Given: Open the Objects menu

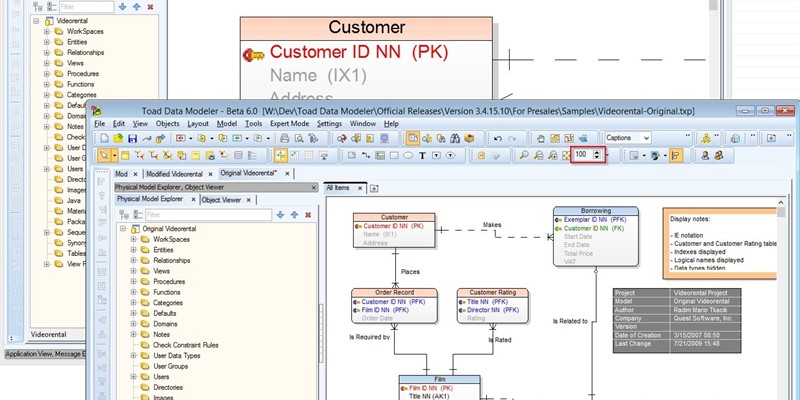Looking at the screenshot, I should tap(167, 123).
